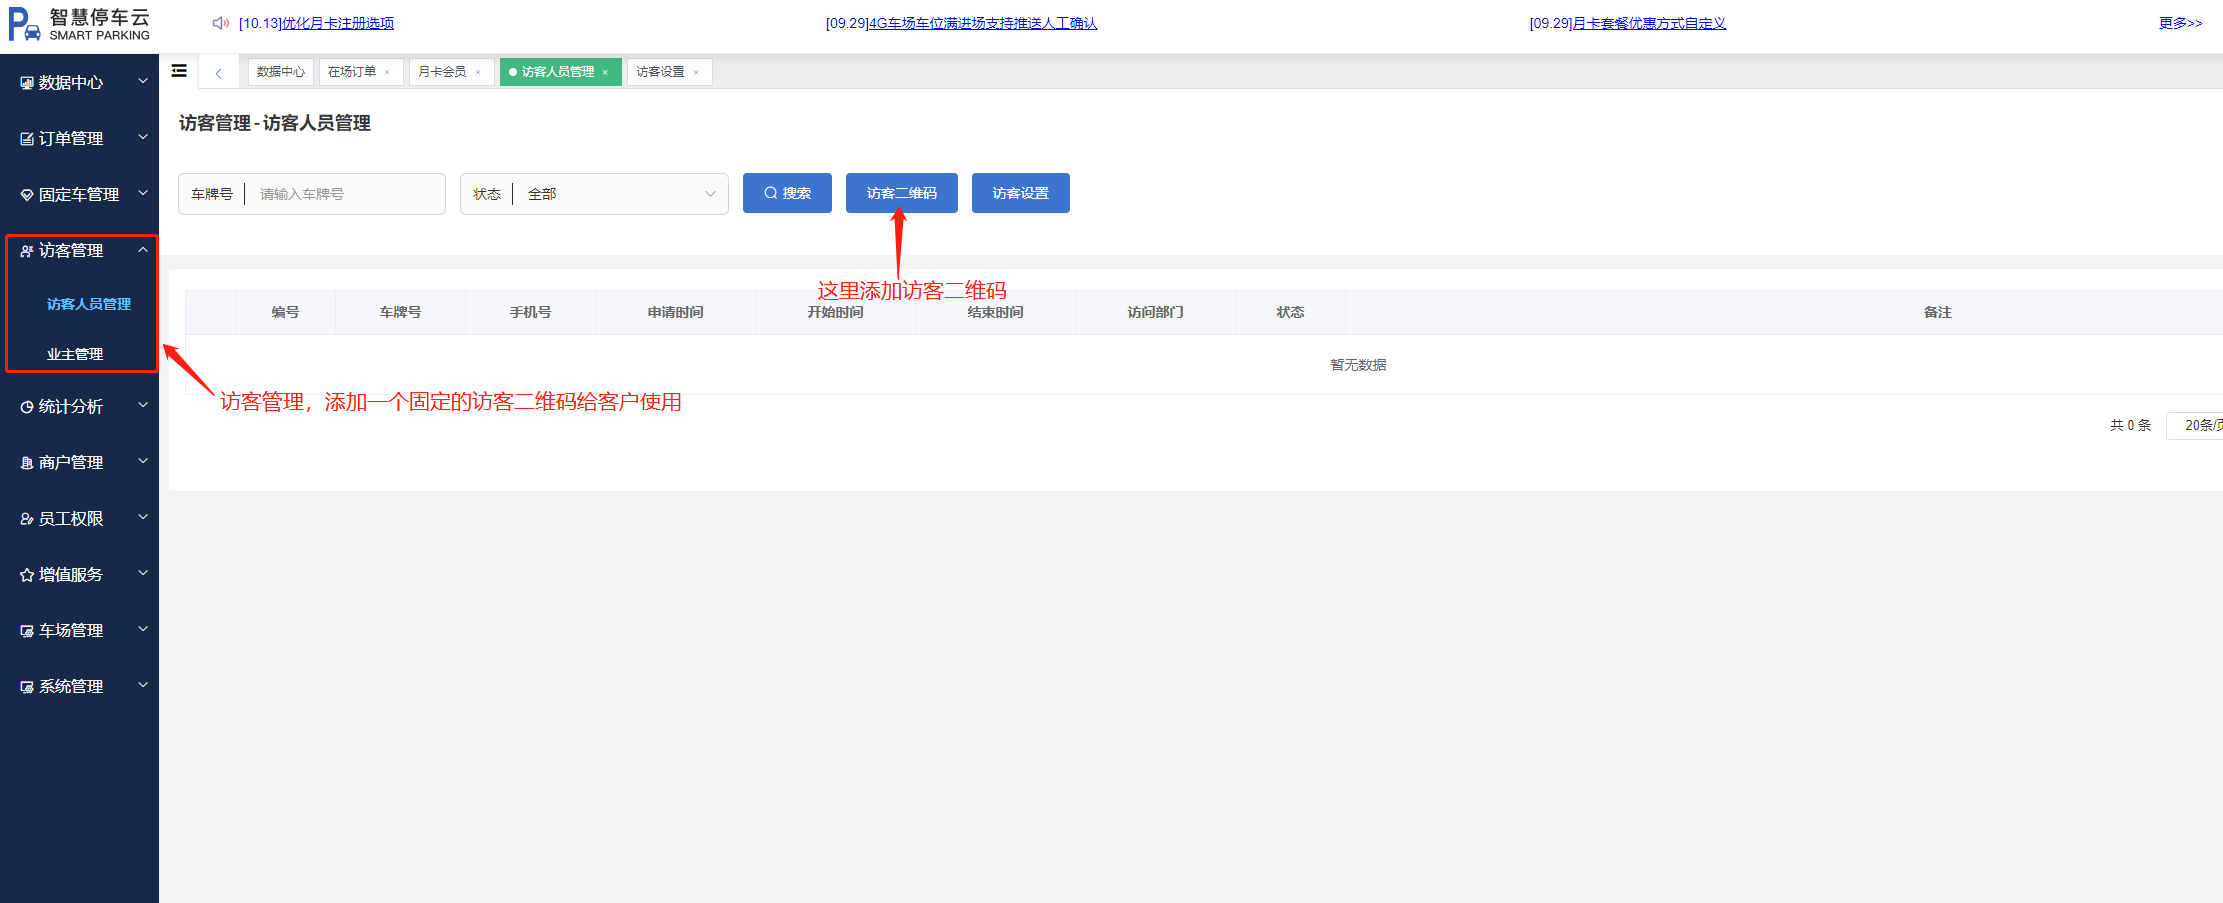The height and width of the screenshot is (903, 2223).
Task: Expand the 增值服务 menu chevron
Action: click(x=143, y=573)
